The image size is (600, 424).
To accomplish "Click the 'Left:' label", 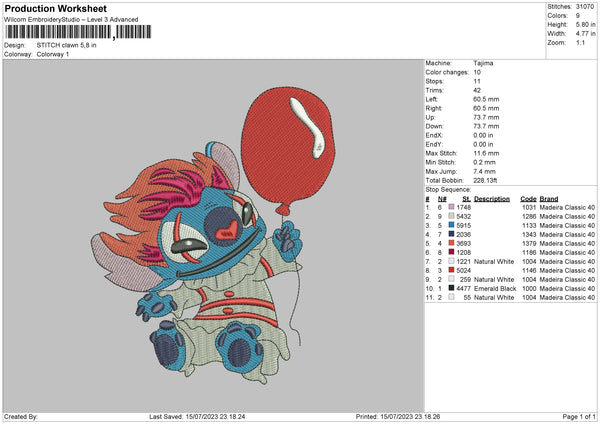I will pos(432,99).
